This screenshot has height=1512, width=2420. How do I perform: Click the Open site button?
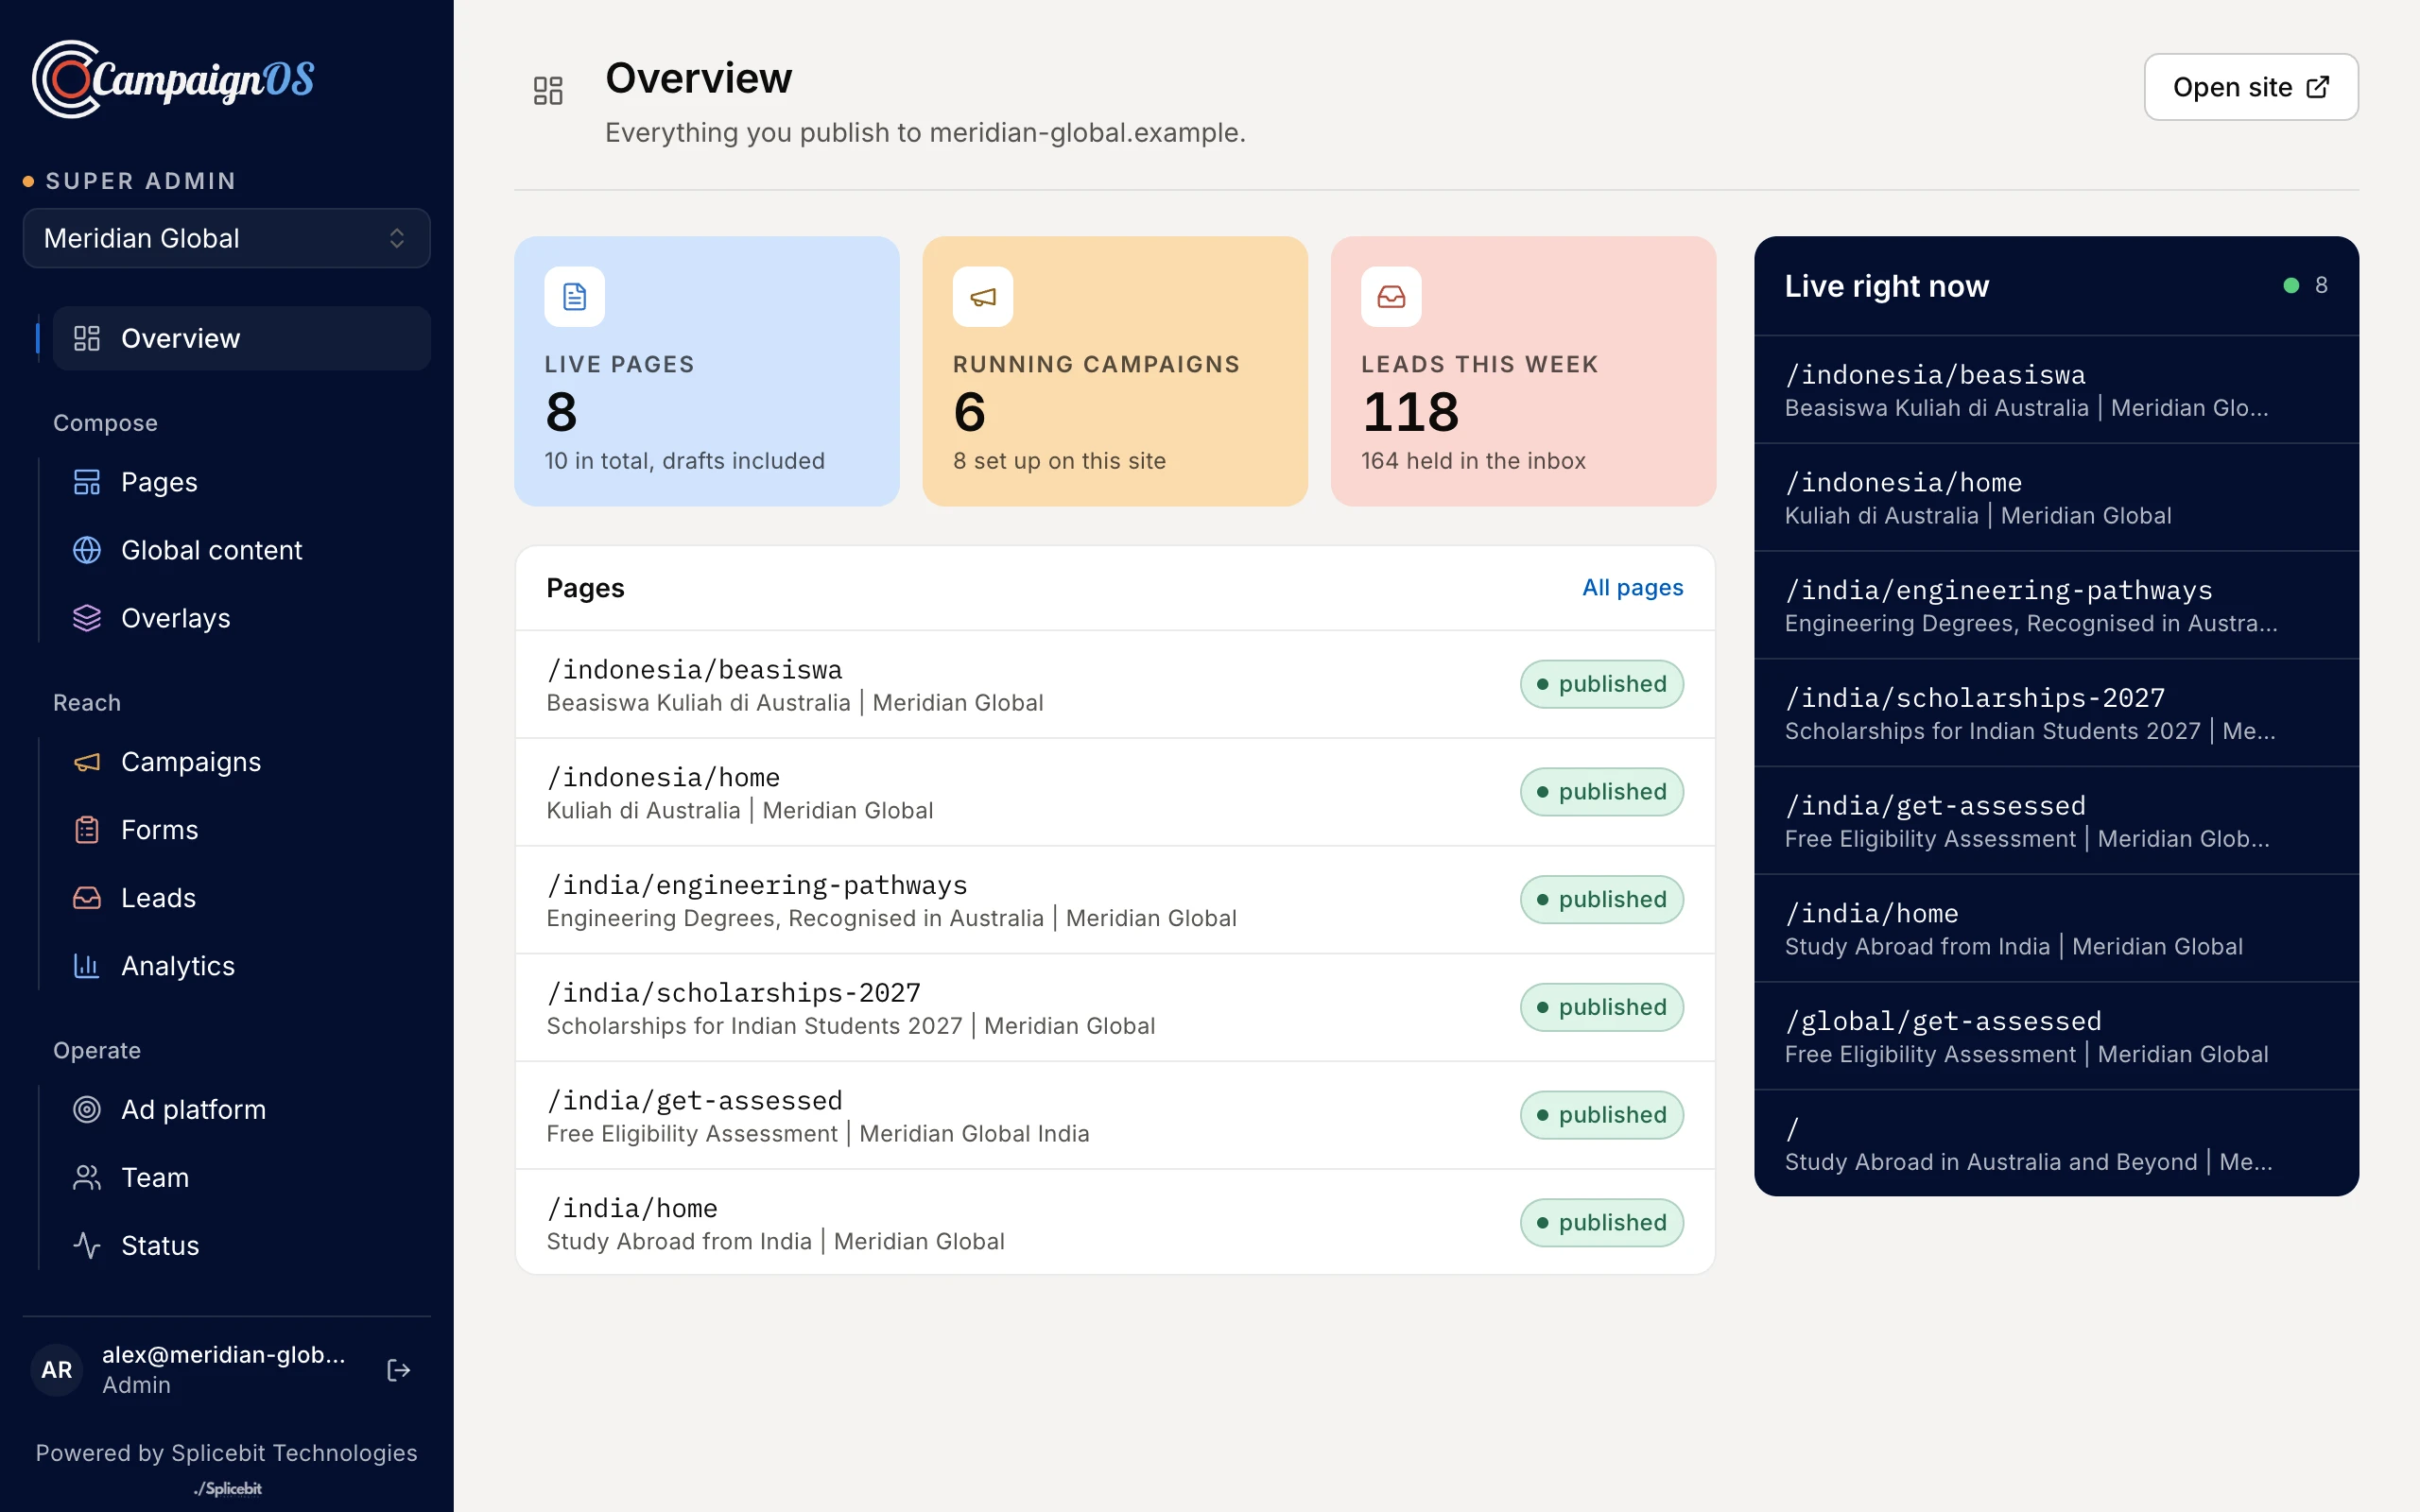[x=2251, y=87]
